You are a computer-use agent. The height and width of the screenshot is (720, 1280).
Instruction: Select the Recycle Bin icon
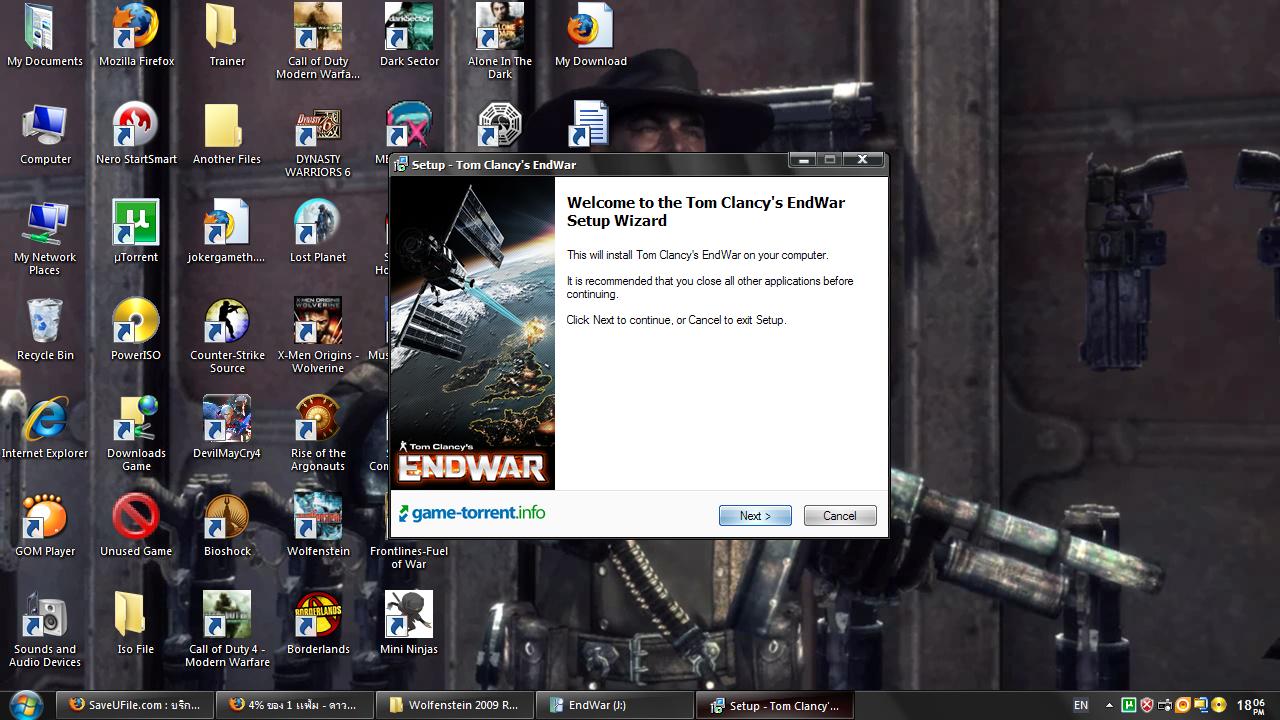click(45, 330)
